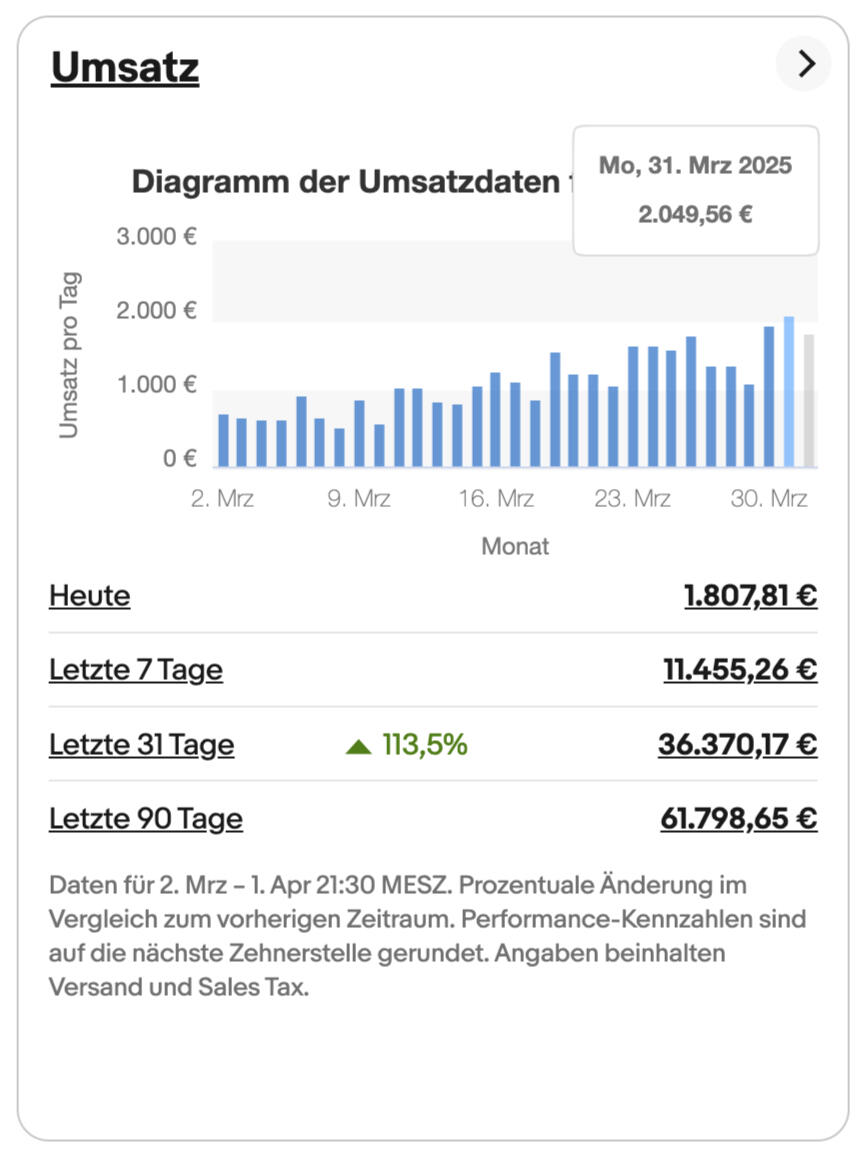Click the 16. Mrz axis label
863x1156 pixels.
click(x=496, y=498)
